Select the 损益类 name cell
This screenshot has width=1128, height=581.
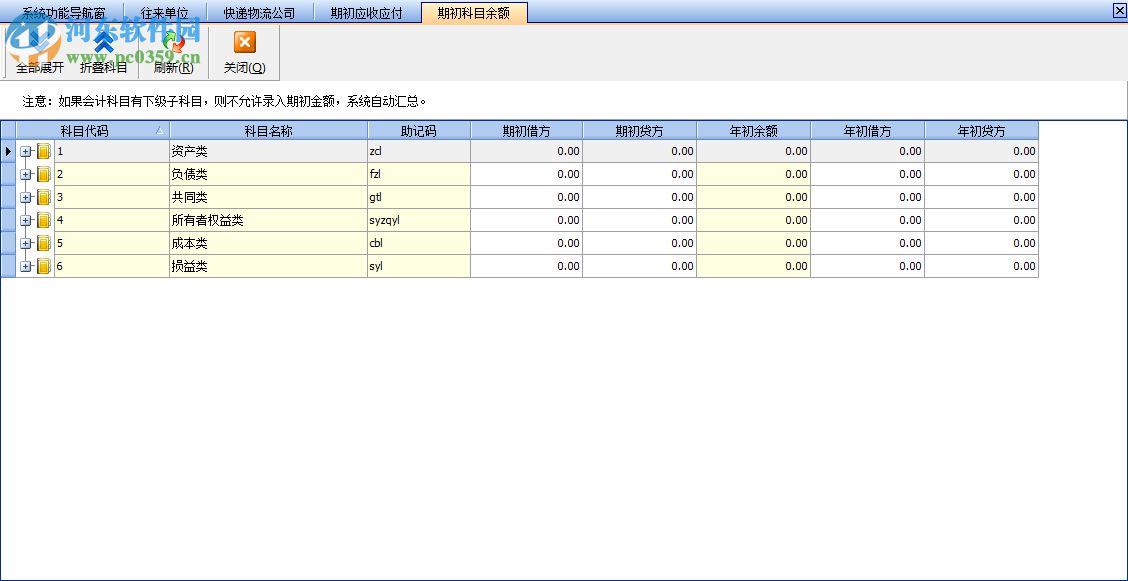[268, 267]
